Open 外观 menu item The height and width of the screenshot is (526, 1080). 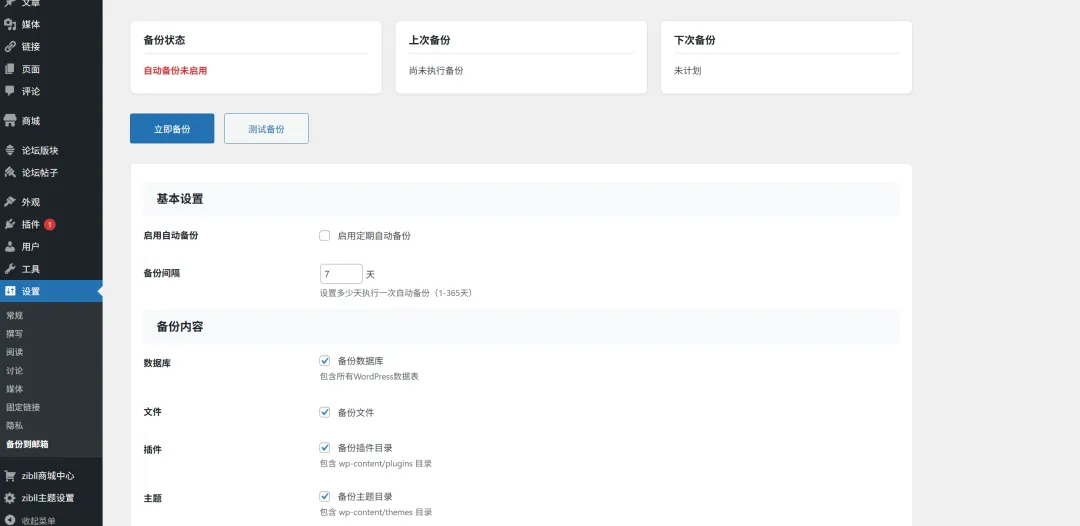coord(51,202)
